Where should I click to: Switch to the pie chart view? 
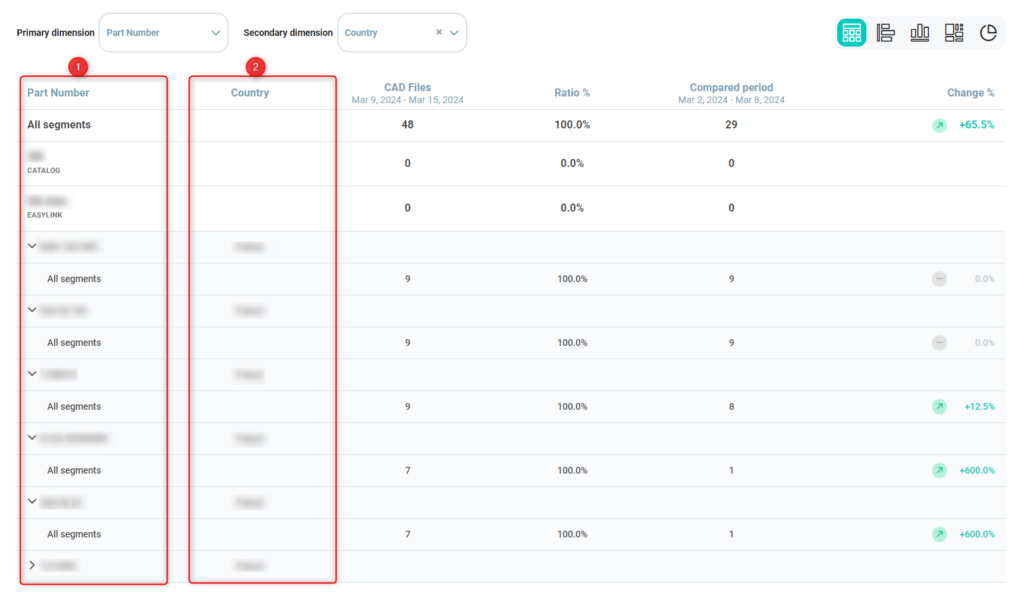988,33
